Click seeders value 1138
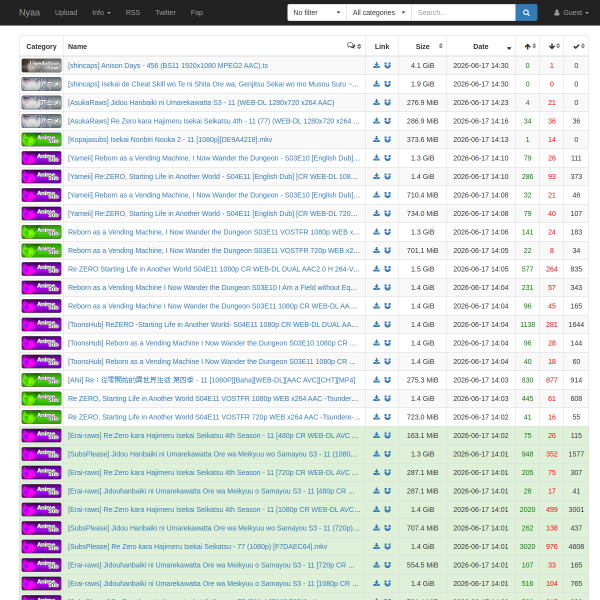The image size is (600, 600). pos(527,324)
